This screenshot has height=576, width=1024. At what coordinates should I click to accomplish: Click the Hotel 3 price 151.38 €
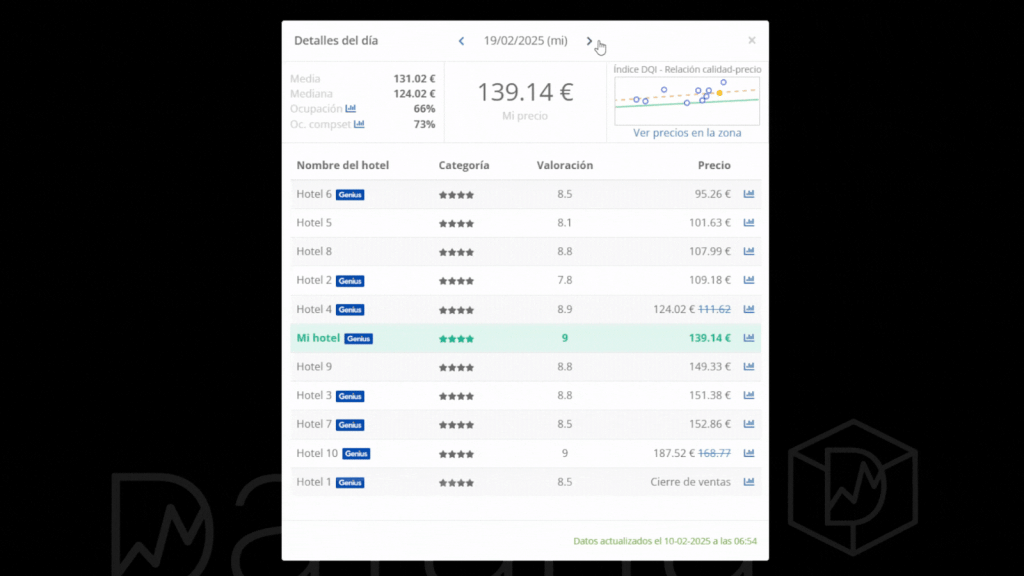(710, 395)
